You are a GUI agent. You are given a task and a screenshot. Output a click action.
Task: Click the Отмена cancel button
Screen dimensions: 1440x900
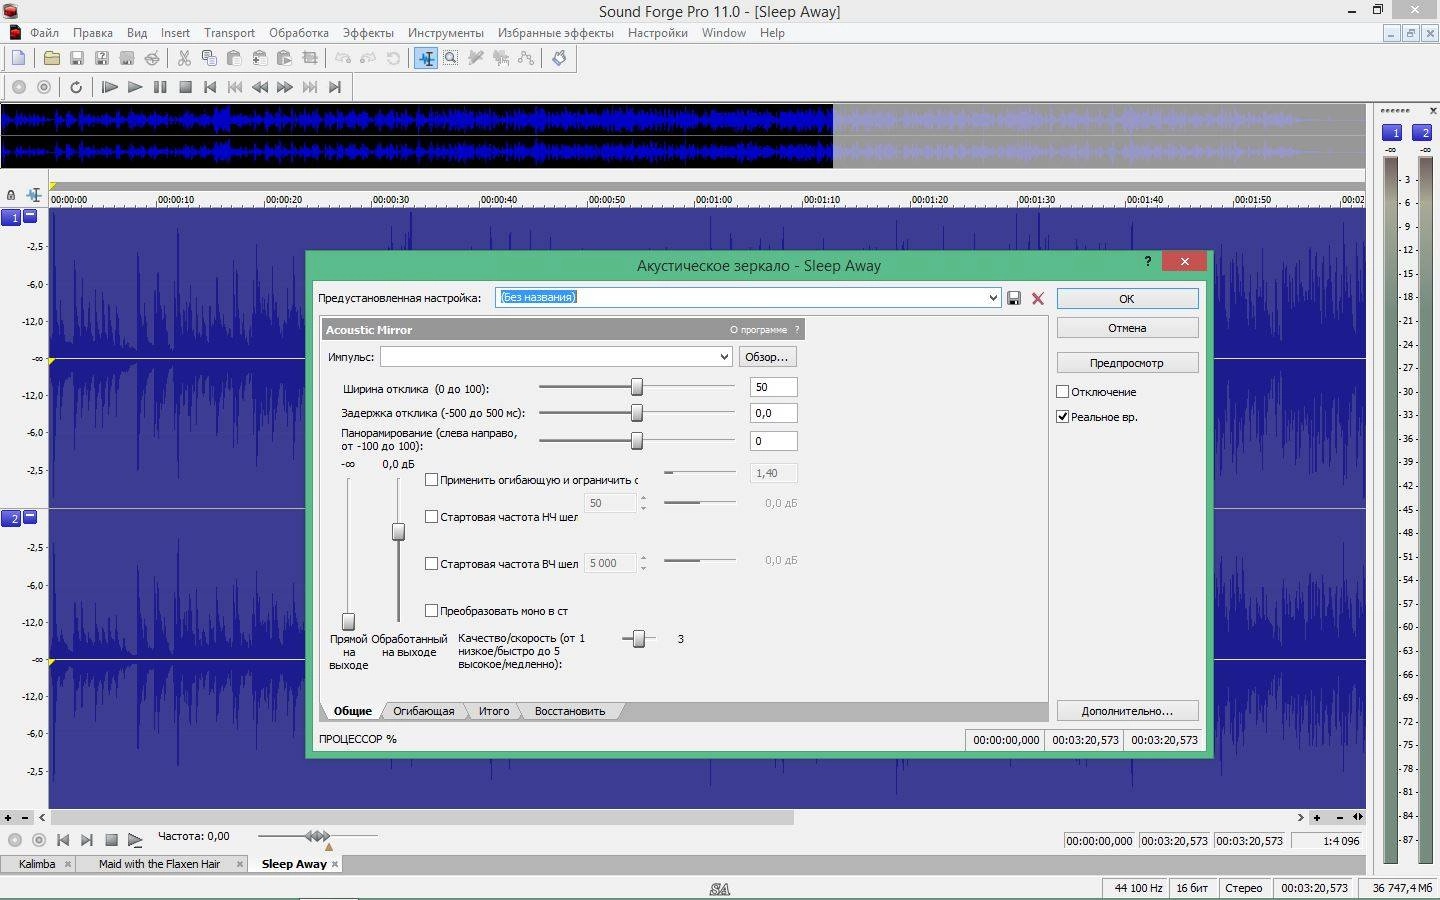(x=1127, y=328)
